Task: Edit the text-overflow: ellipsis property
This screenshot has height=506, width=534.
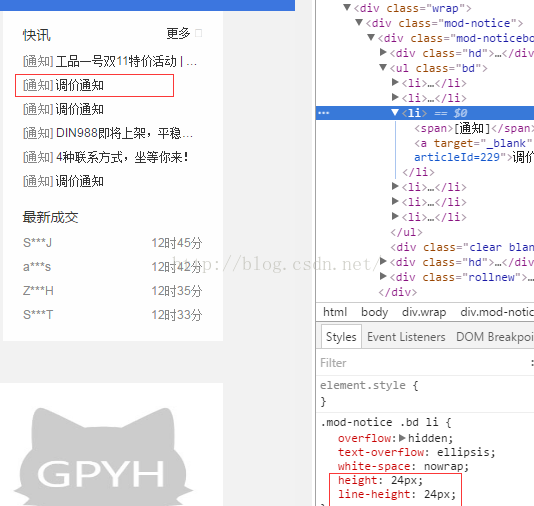Action: tap(417, 452)
